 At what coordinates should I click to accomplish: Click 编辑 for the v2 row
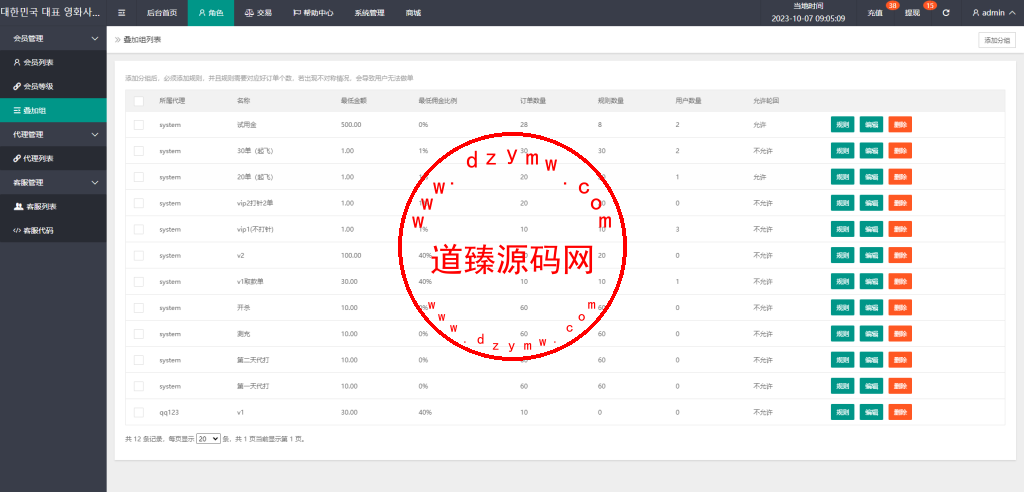click(871, 255)
